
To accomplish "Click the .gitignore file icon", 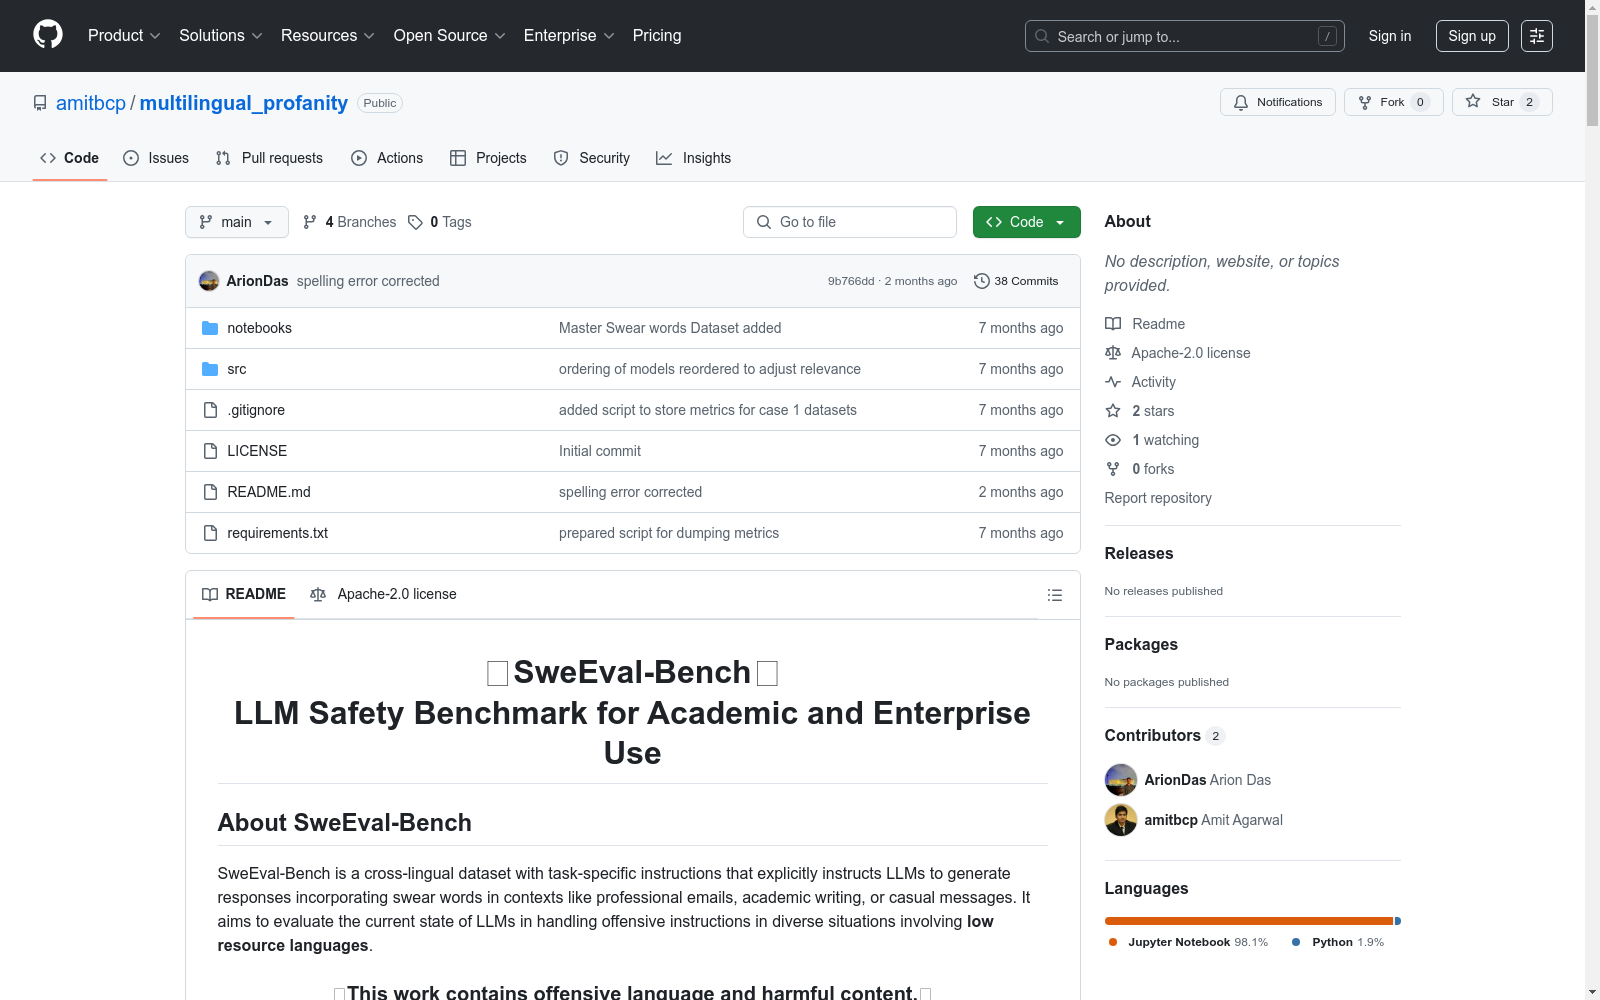I will [x=210, y=410].
